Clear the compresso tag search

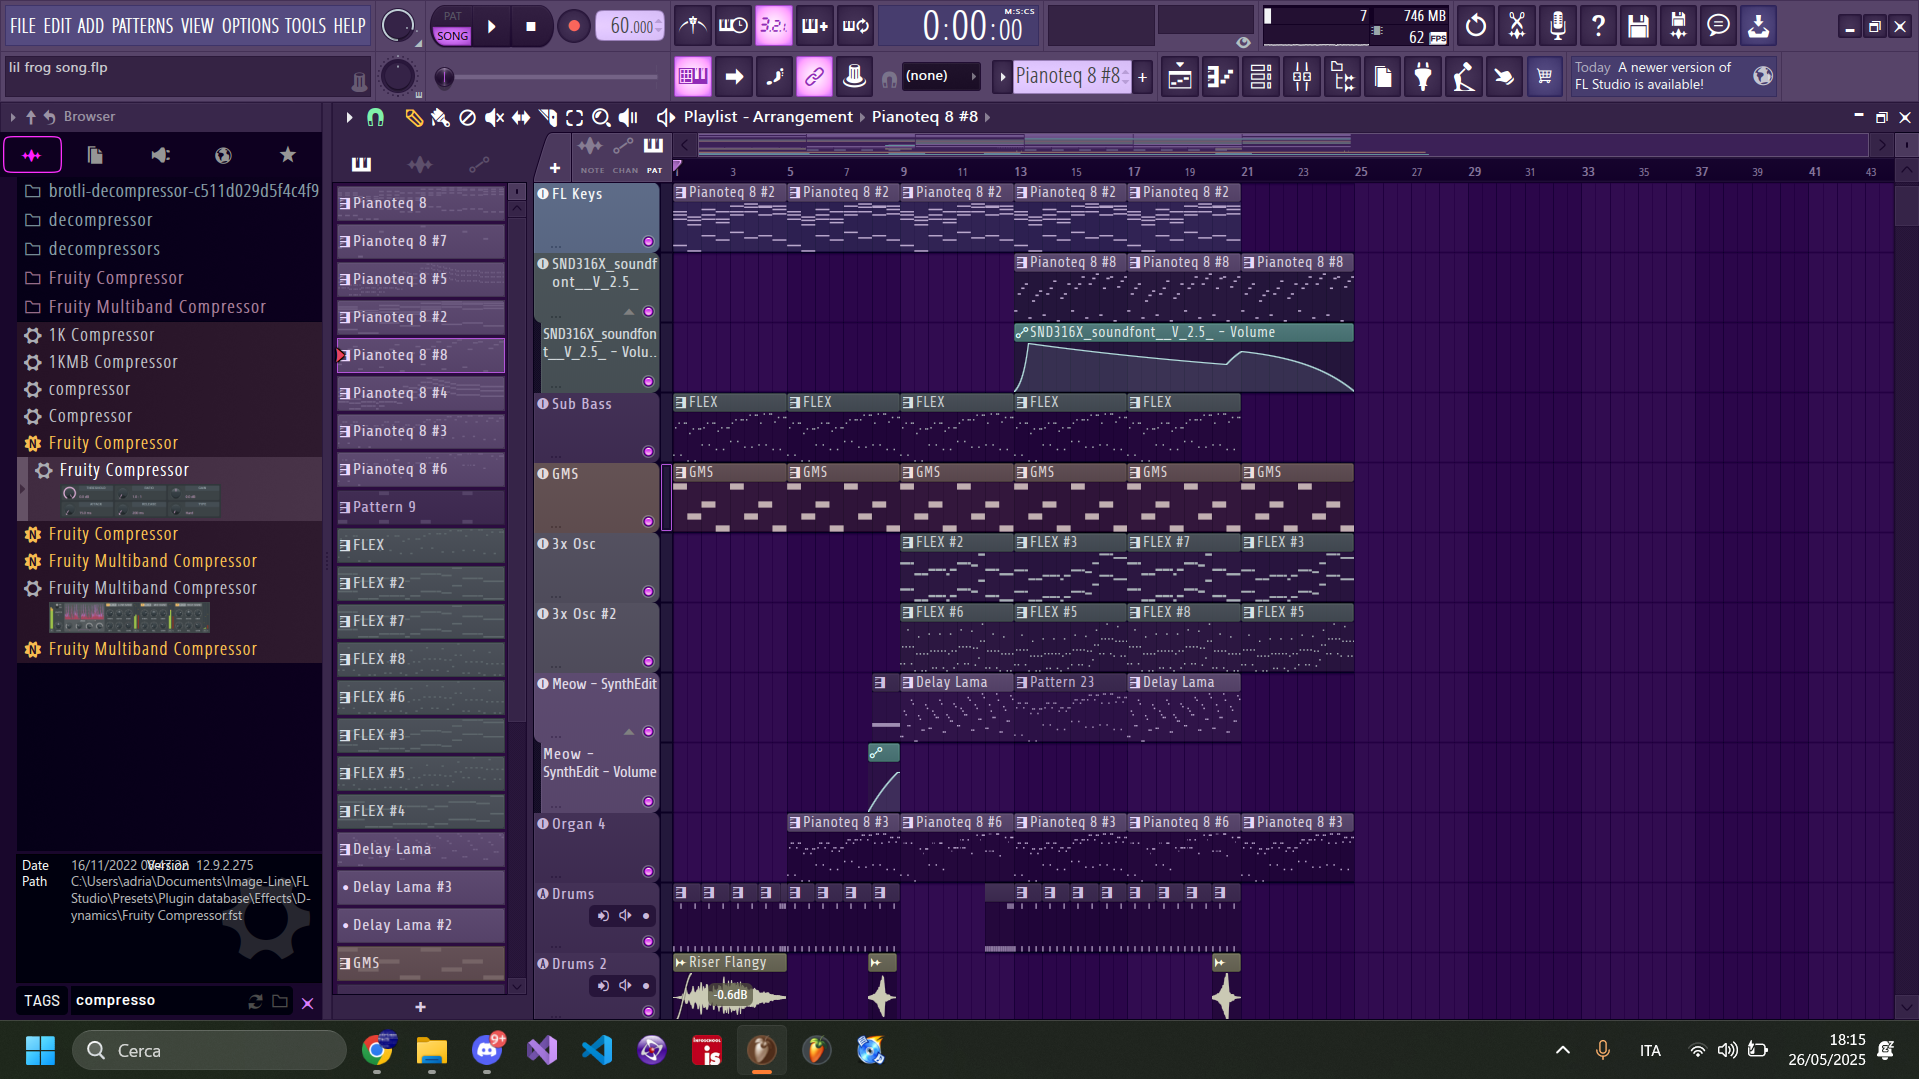[x=308, y=1002]
